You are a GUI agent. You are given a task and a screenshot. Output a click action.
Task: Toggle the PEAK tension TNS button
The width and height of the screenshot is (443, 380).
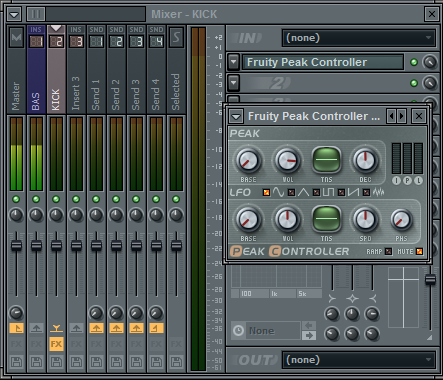(x=326, y=160)
